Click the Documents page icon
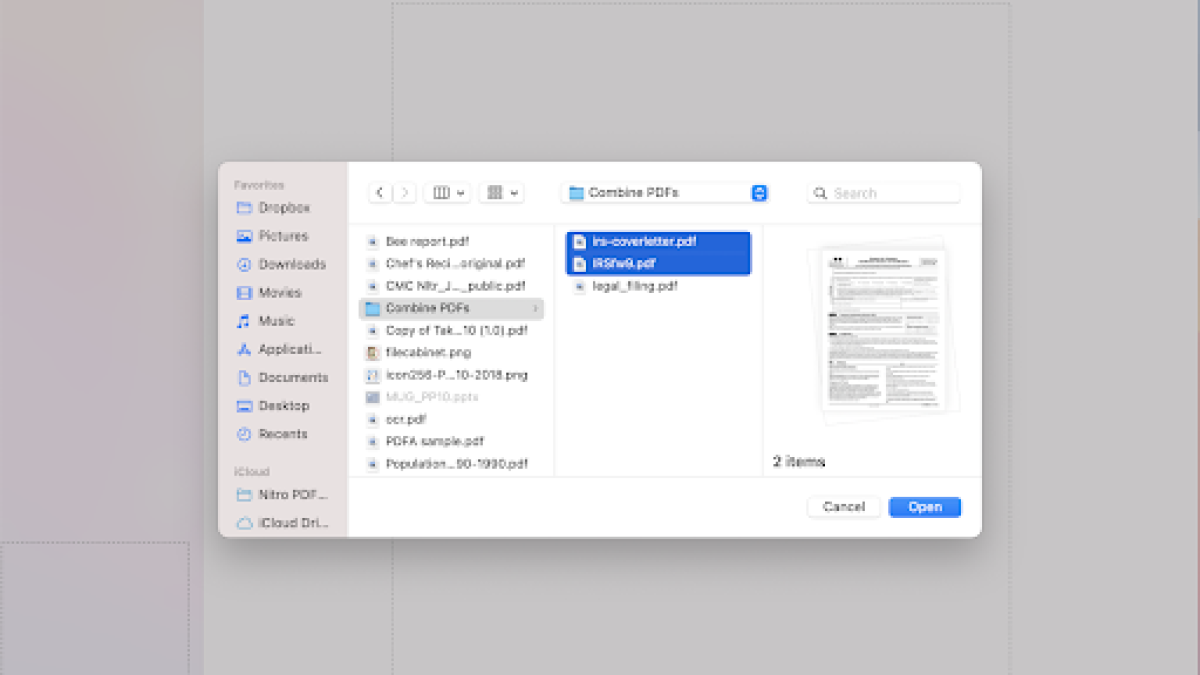This screenshot has height=675, width=1200. (244, 378)
